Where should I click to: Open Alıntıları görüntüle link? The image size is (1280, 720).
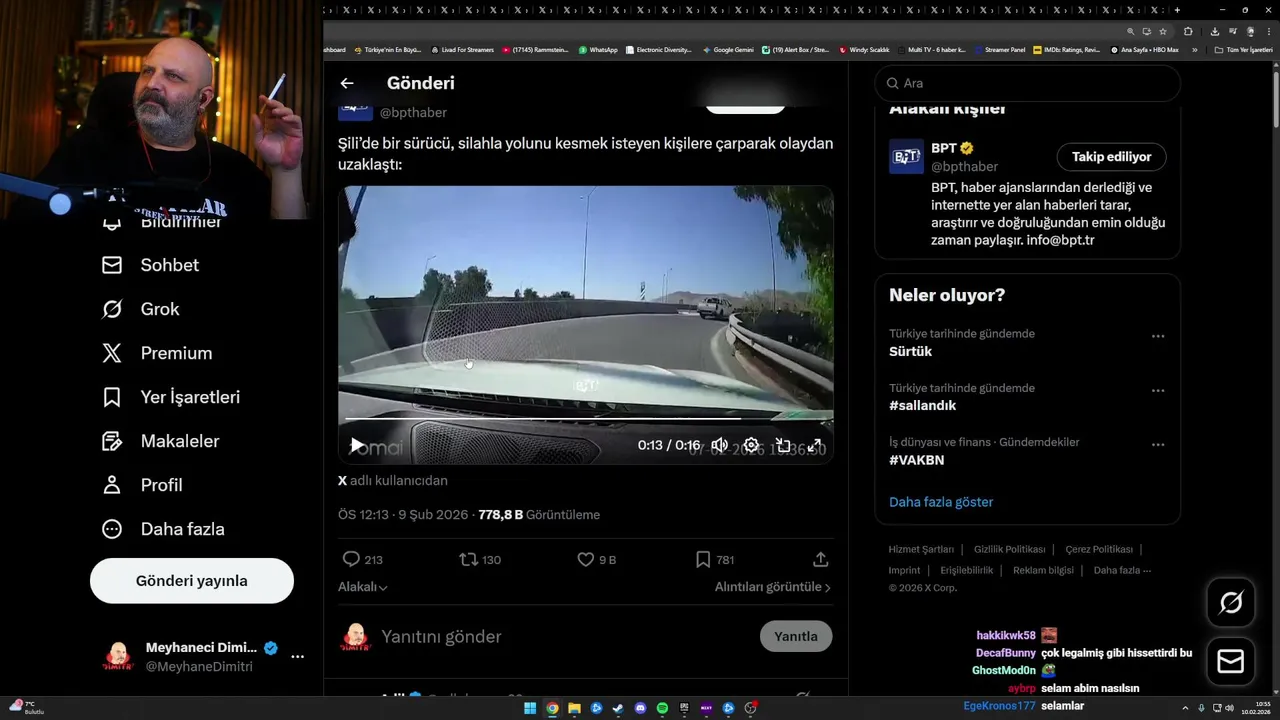point(773,587)
